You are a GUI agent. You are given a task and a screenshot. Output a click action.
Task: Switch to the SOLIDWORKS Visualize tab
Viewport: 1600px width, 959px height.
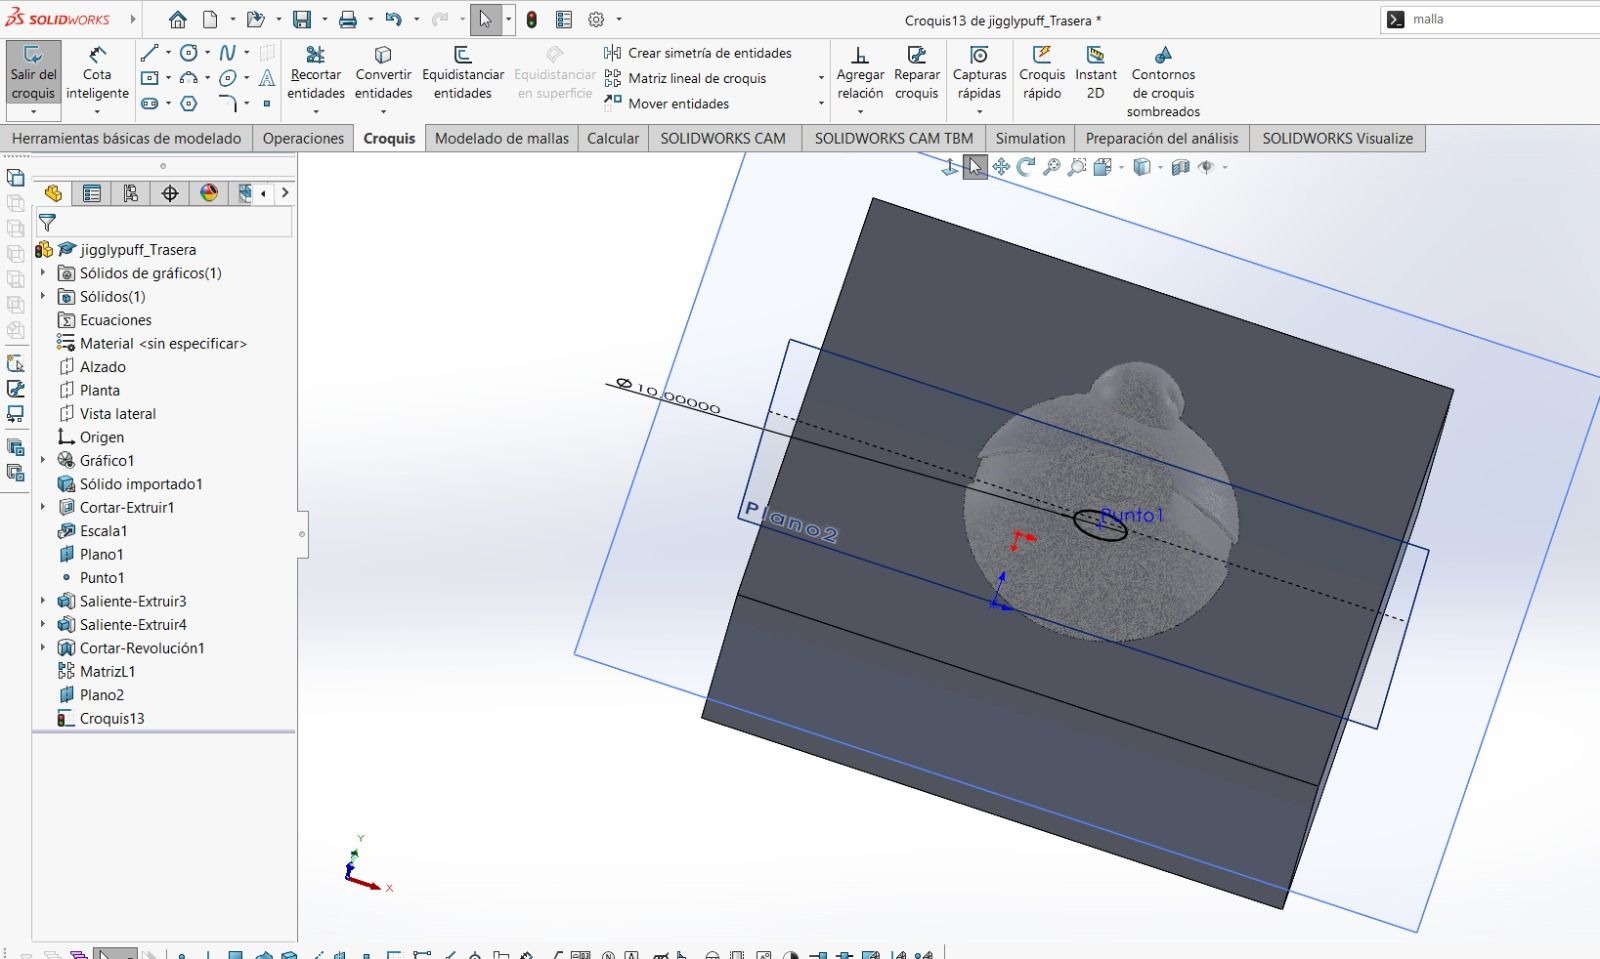1337,138
